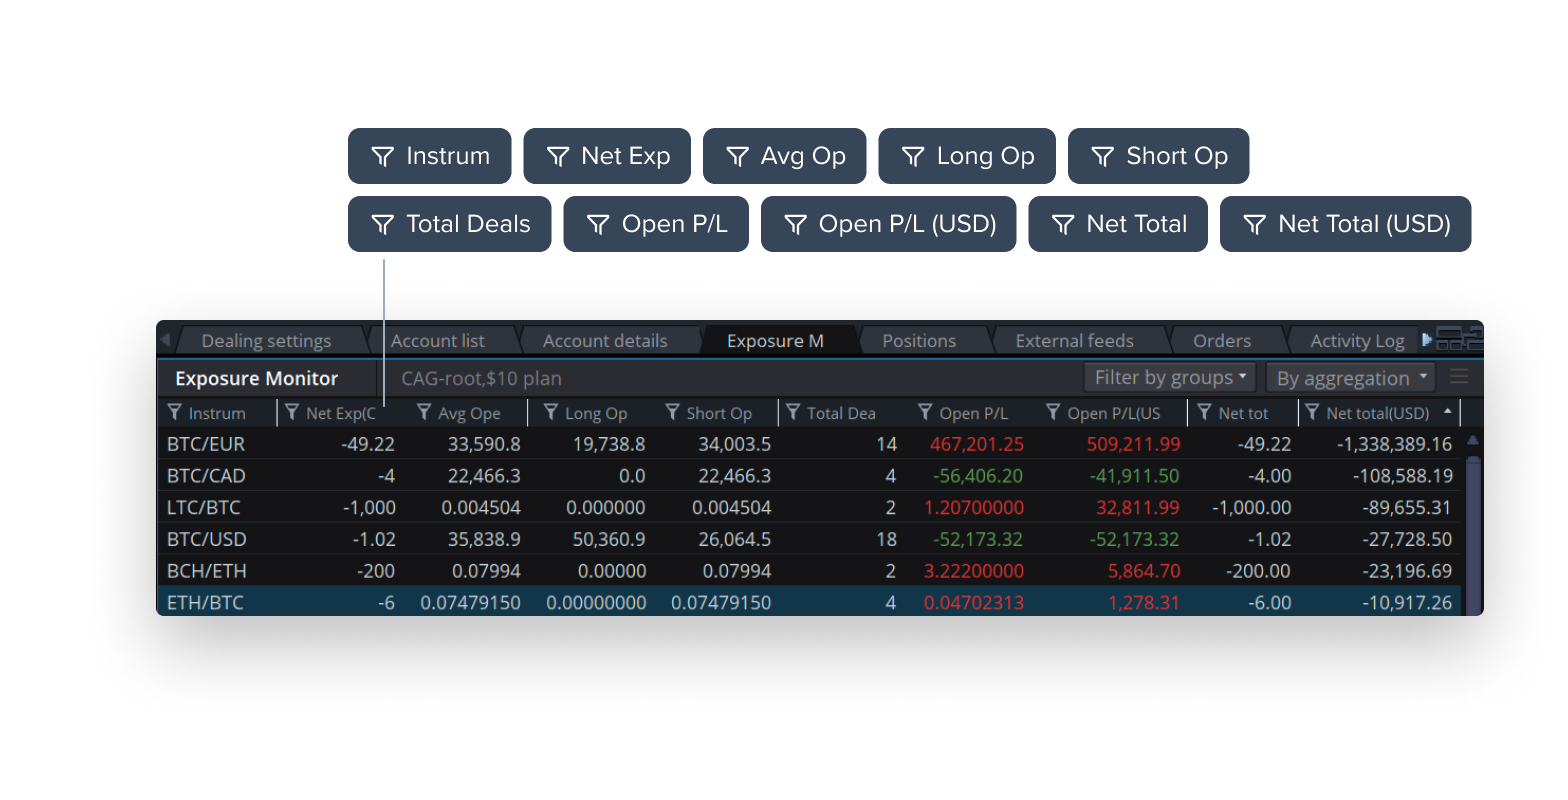Click the filter icon in Instrum column header
The image size is (1568, 800).
(175, 413)
